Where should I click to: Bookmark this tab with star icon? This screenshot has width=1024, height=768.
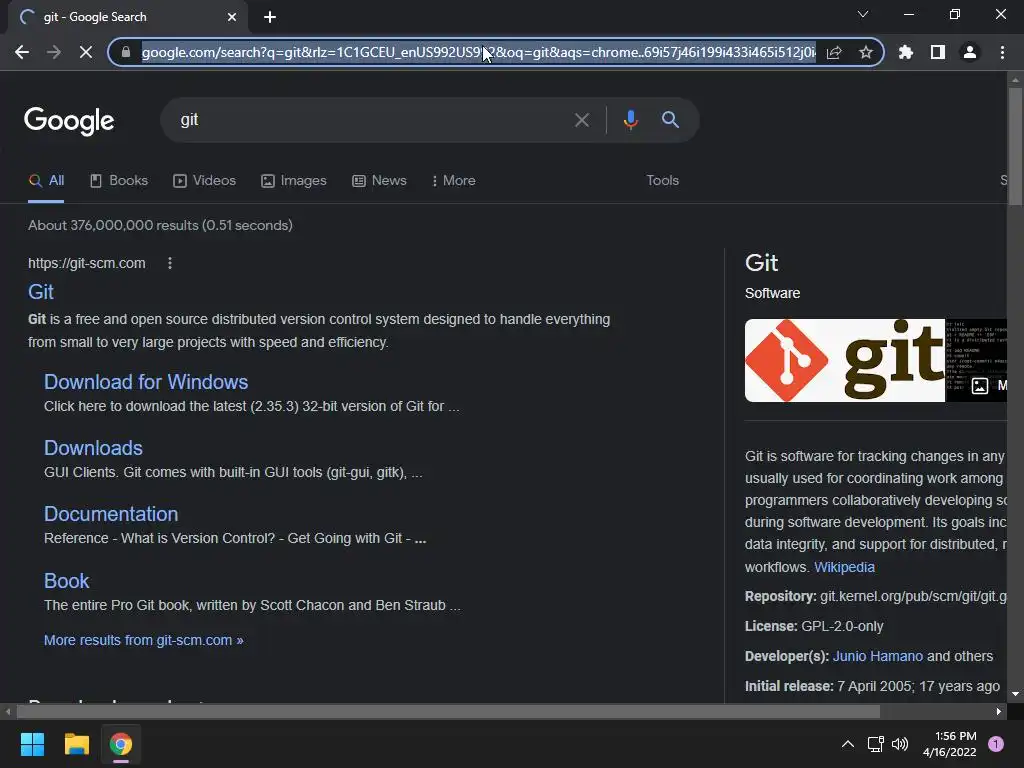866,52
